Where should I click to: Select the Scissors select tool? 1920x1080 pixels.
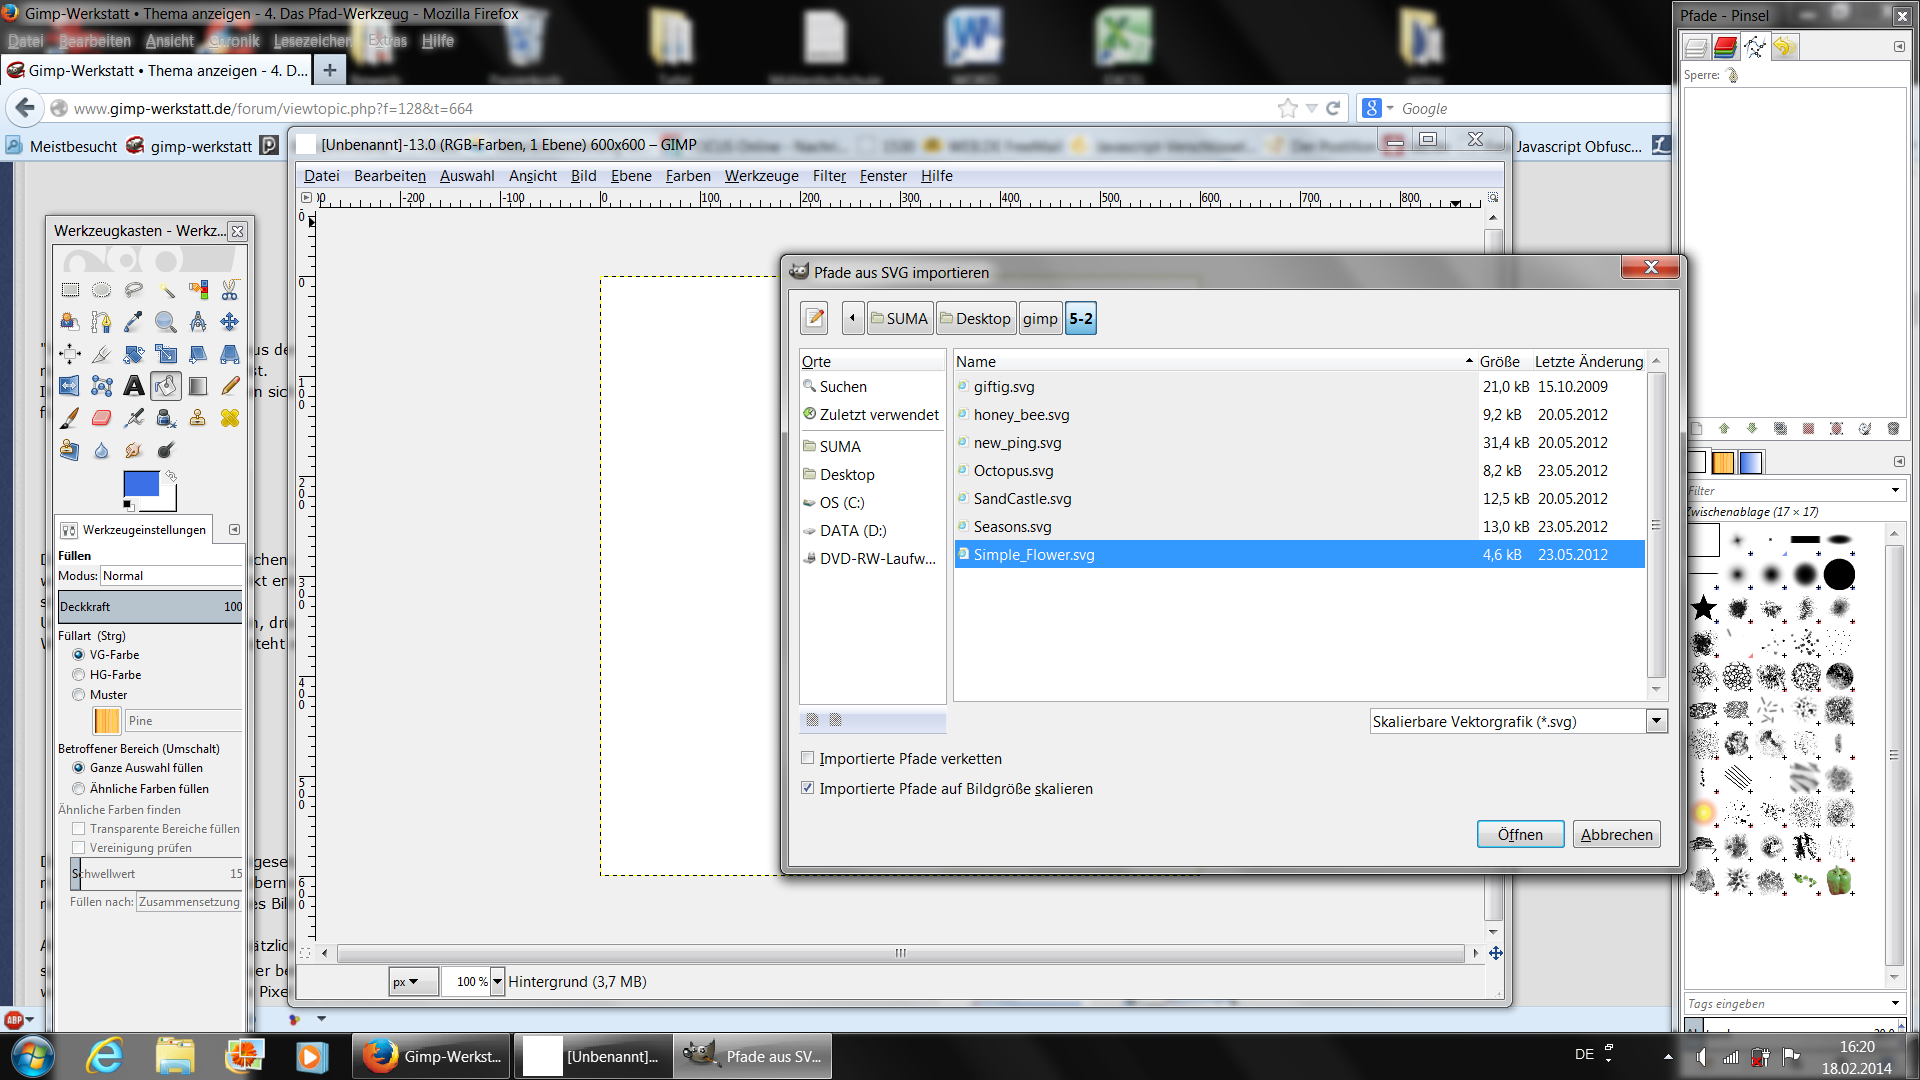click(x=229, y=290)
